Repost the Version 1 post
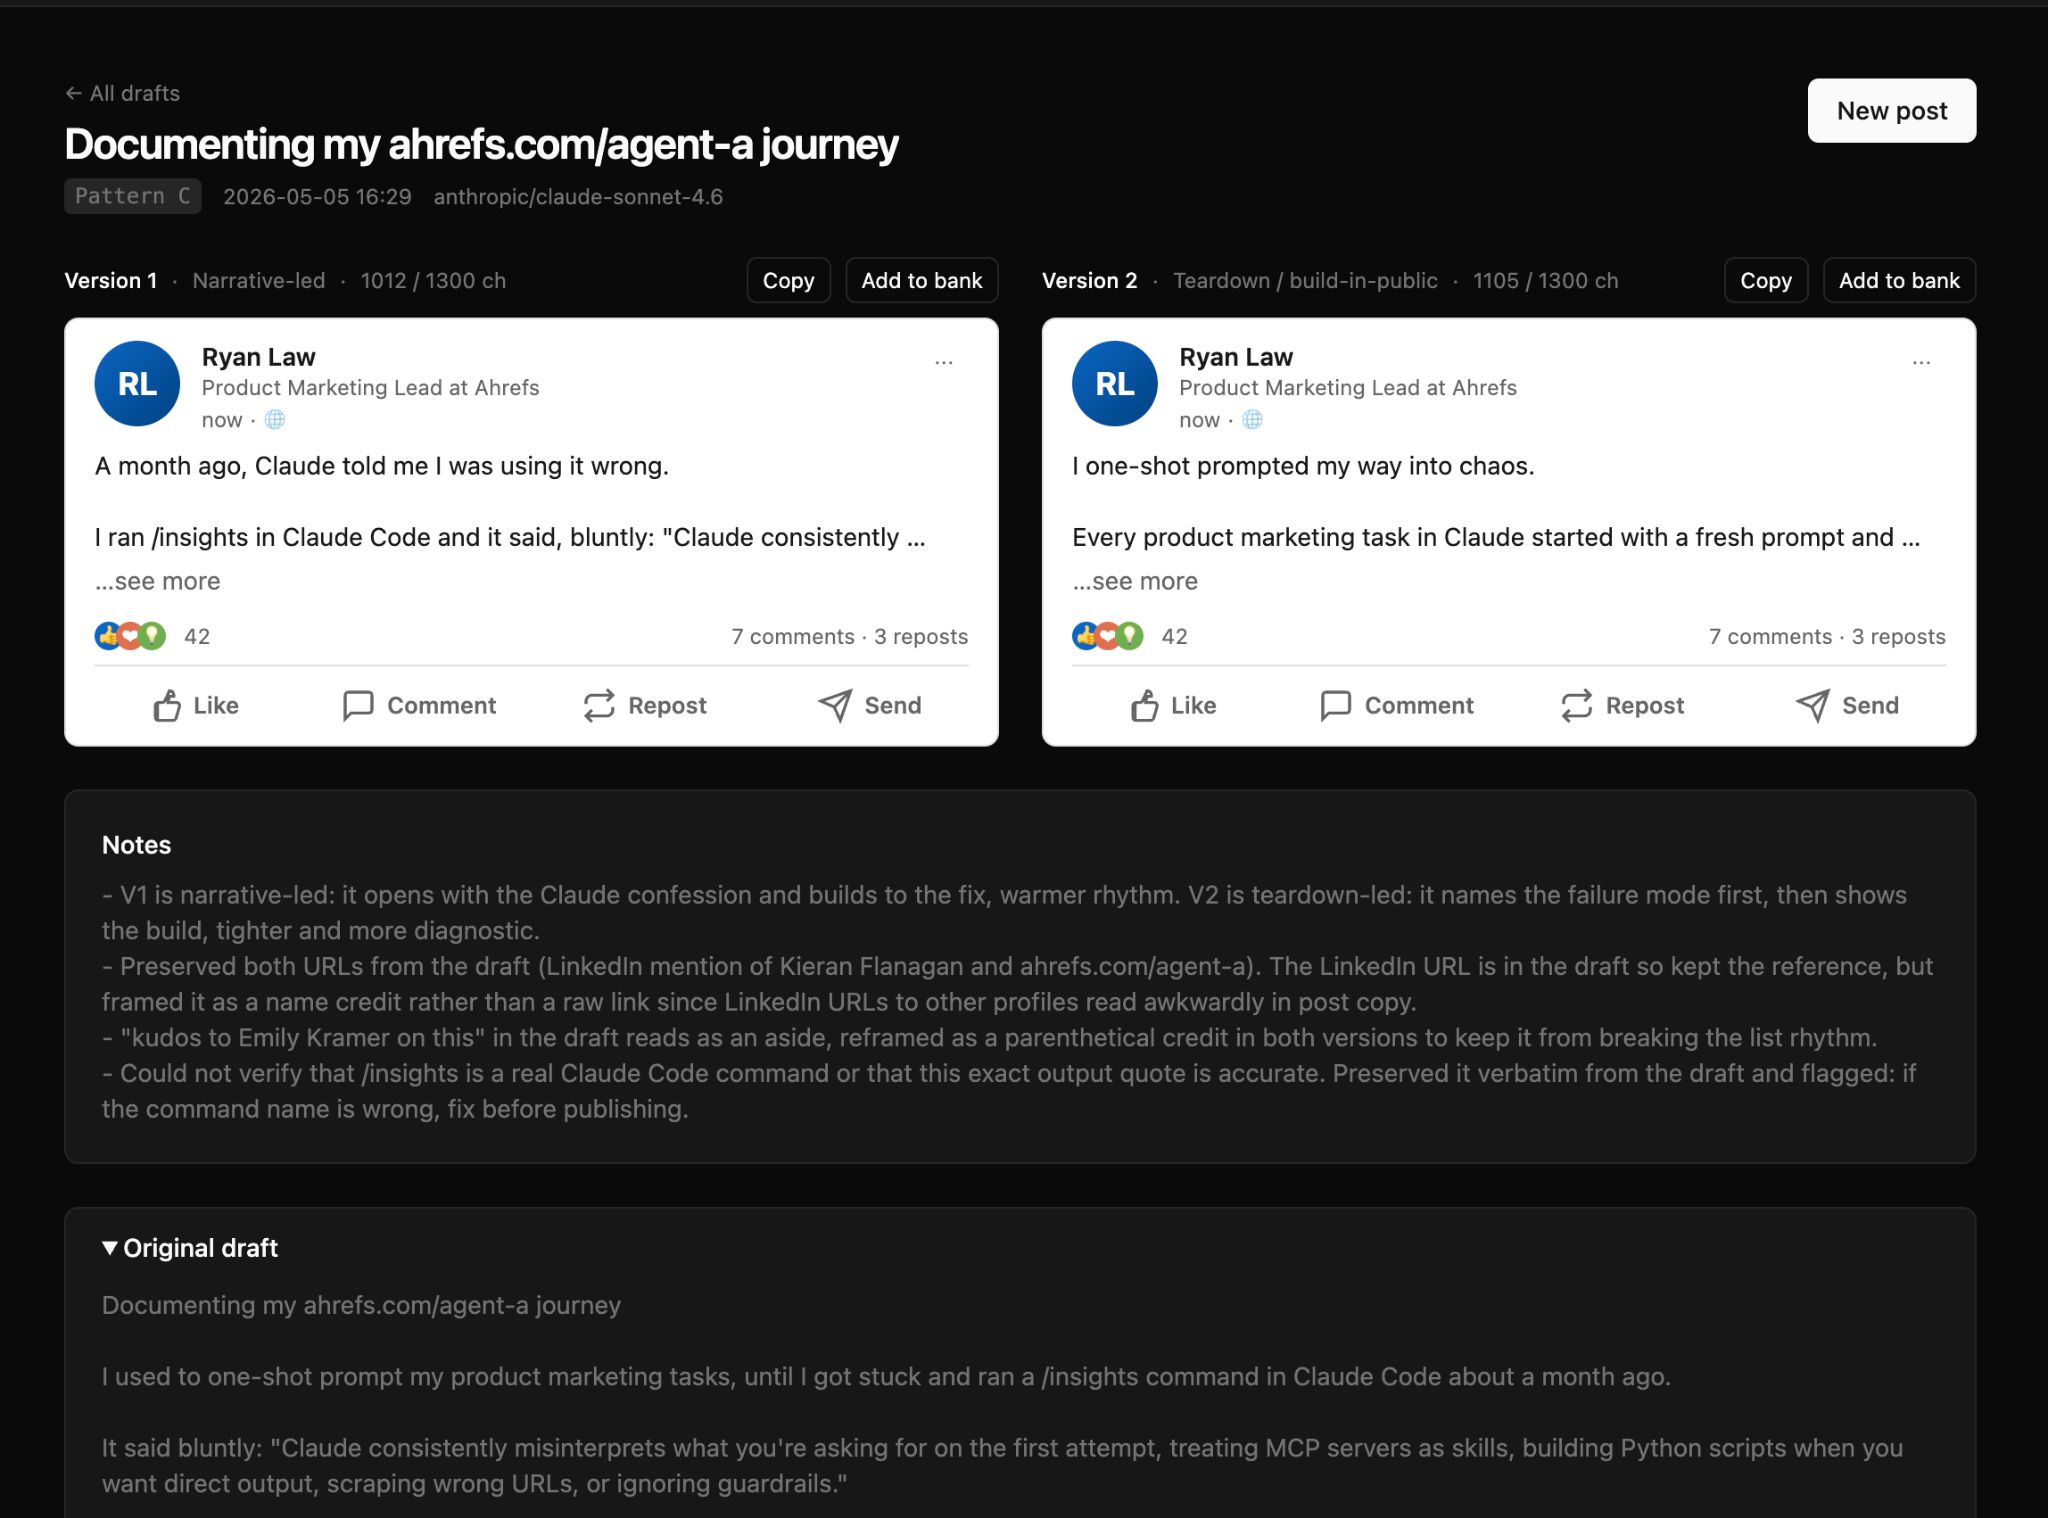This screenshot has width=2048, height=1518. (644, 705)
